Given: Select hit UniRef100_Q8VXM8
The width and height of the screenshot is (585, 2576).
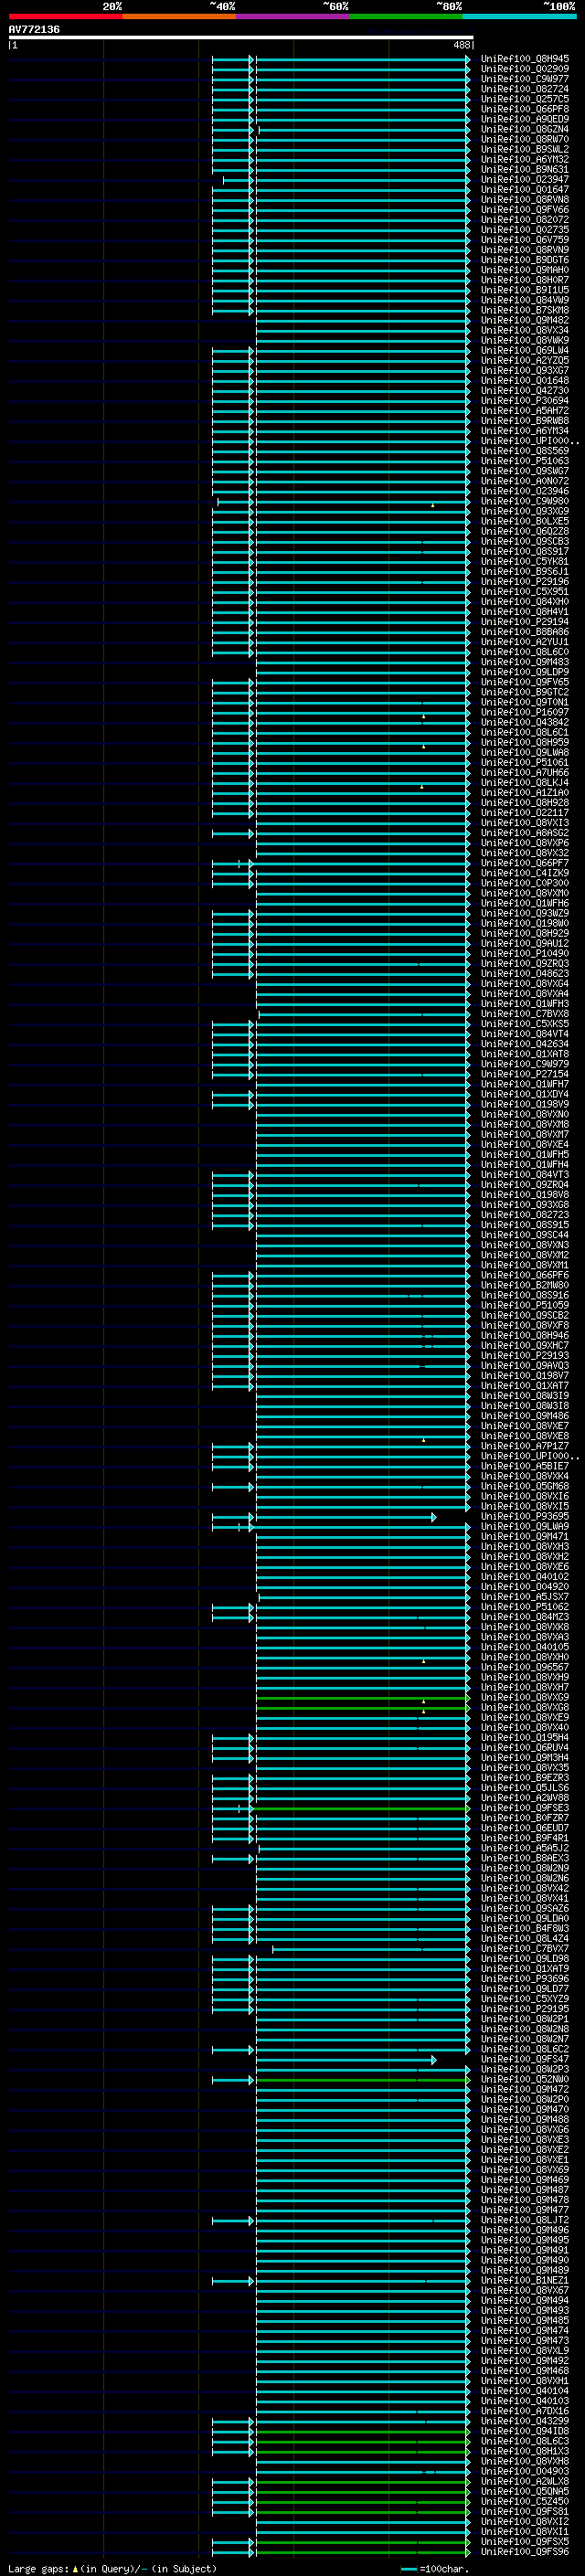Looking at the screenshot, I should tap(525, 1124).
